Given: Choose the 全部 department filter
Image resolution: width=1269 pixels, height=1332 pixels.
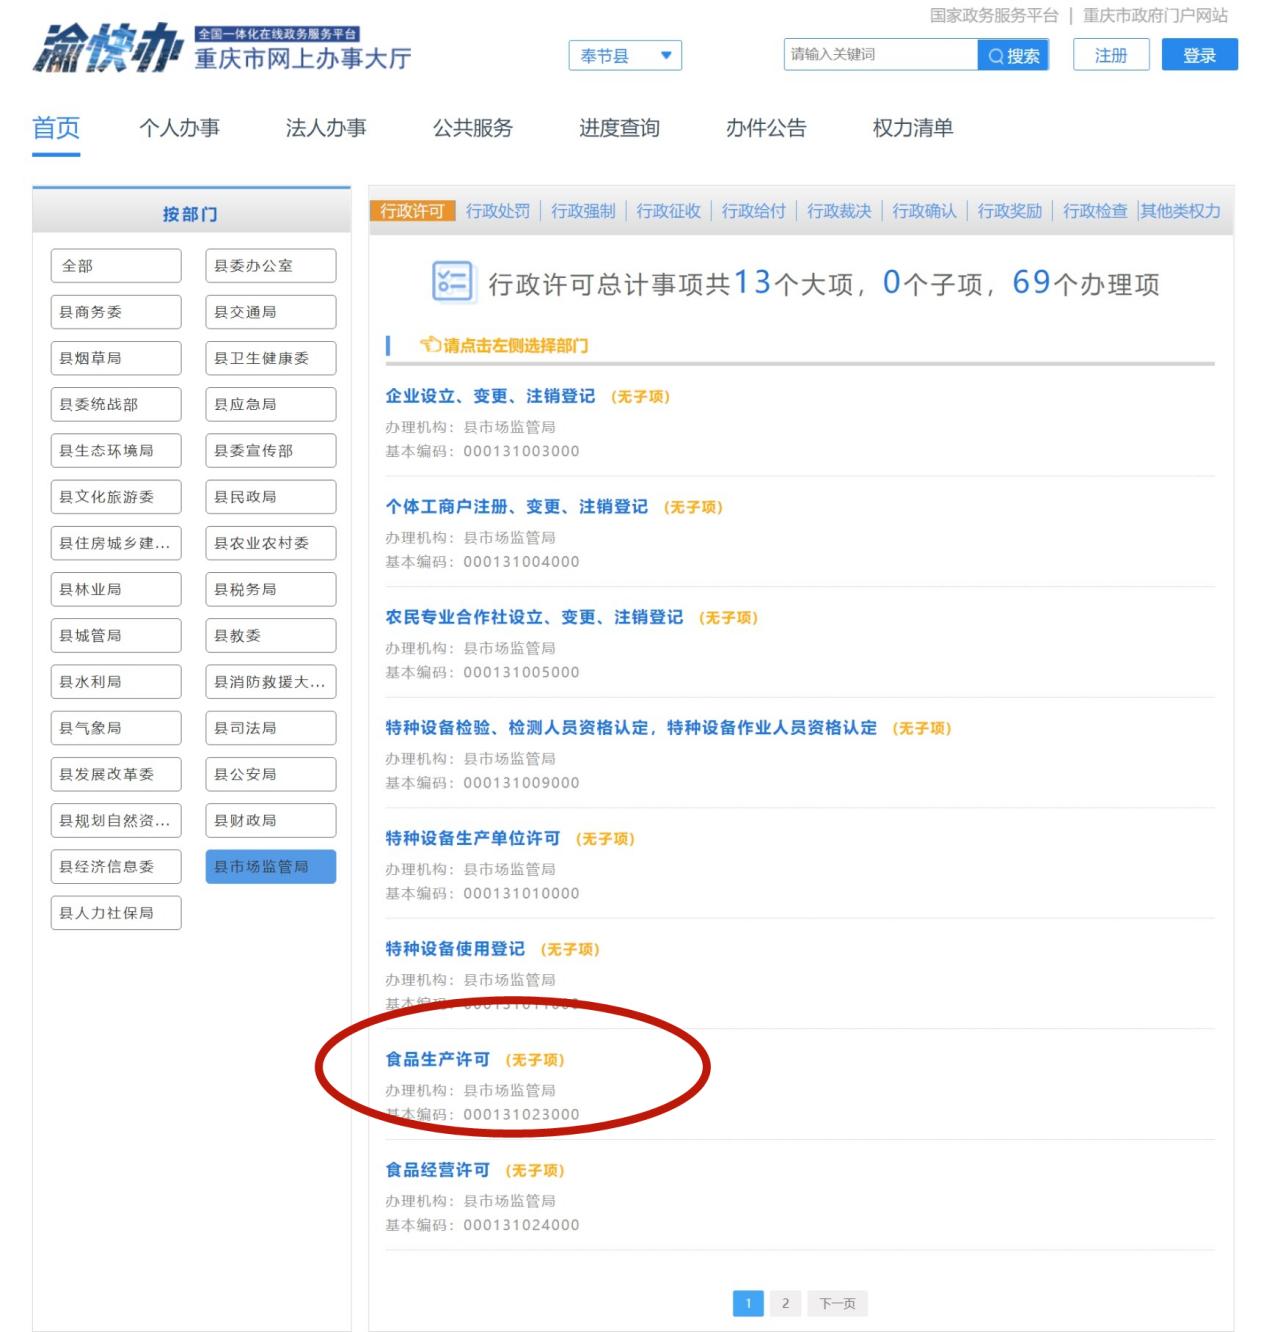Looking at the screenshot, I should tap(116, 266).
